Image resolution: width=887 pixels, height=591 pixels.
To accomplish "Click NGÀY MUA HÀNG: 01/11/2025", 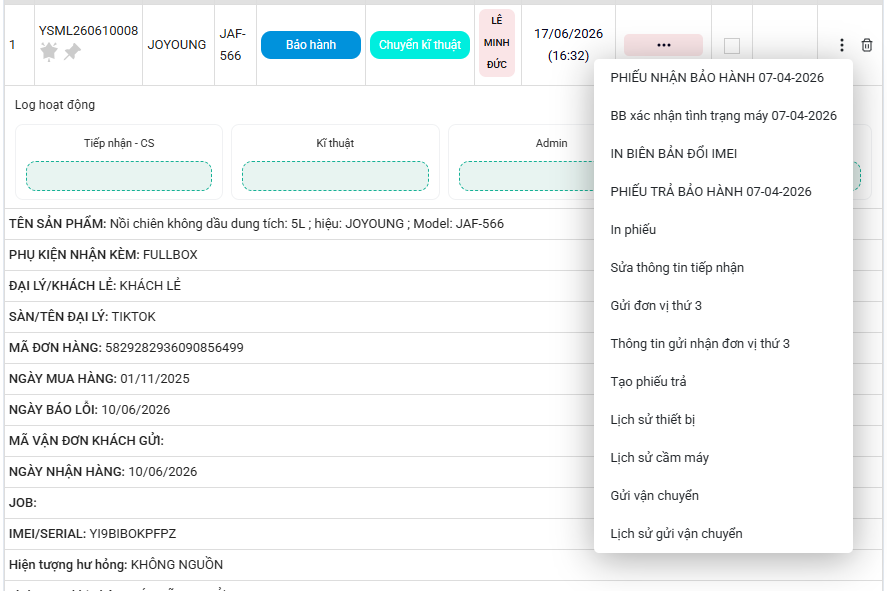I will click(99, 378).
